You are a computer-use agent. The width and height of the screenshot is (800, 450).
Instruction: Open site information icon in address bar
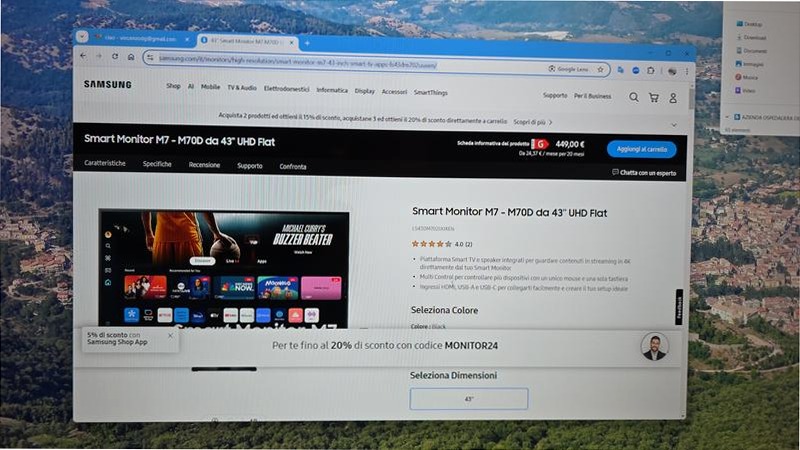point(150,58)
